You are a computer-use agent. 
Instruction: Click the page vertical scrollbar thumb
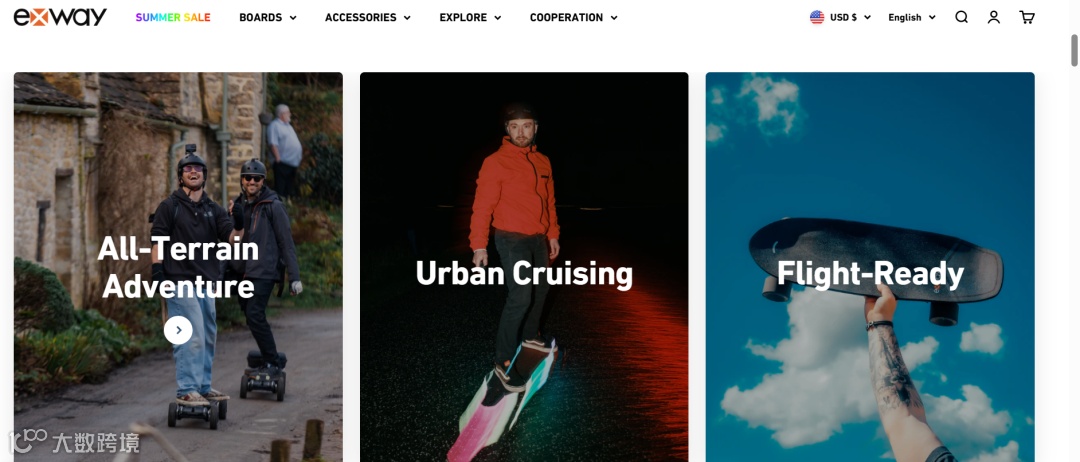pos(1074,50)
